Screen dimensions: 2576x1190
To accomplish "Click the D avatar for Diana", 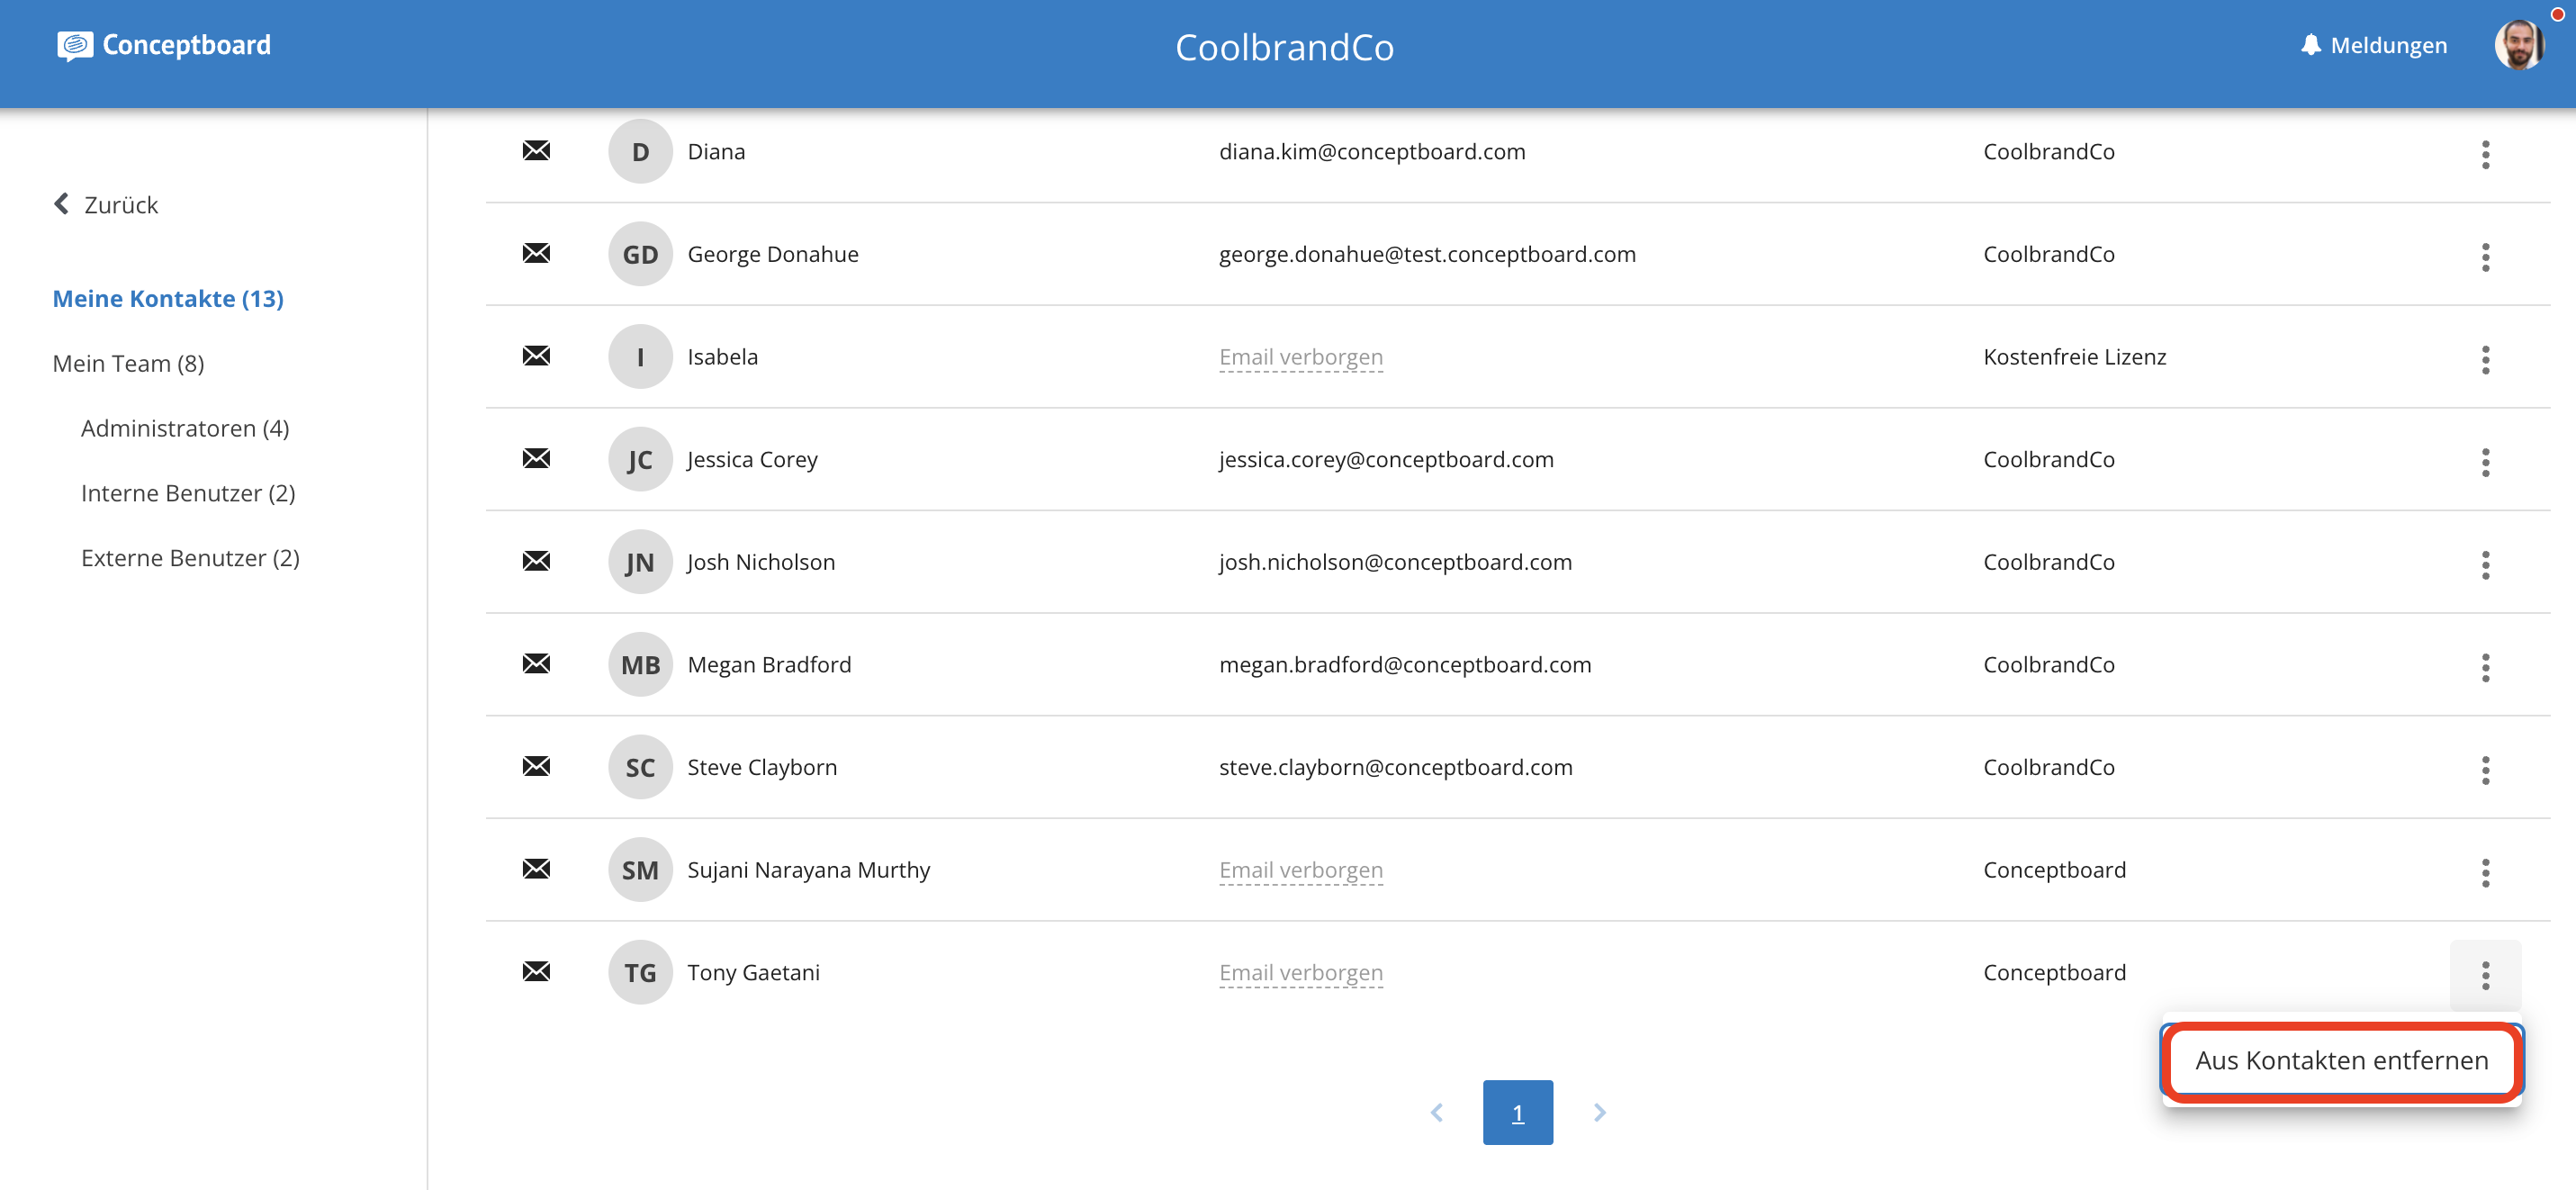I will click(x=640, y=152).
